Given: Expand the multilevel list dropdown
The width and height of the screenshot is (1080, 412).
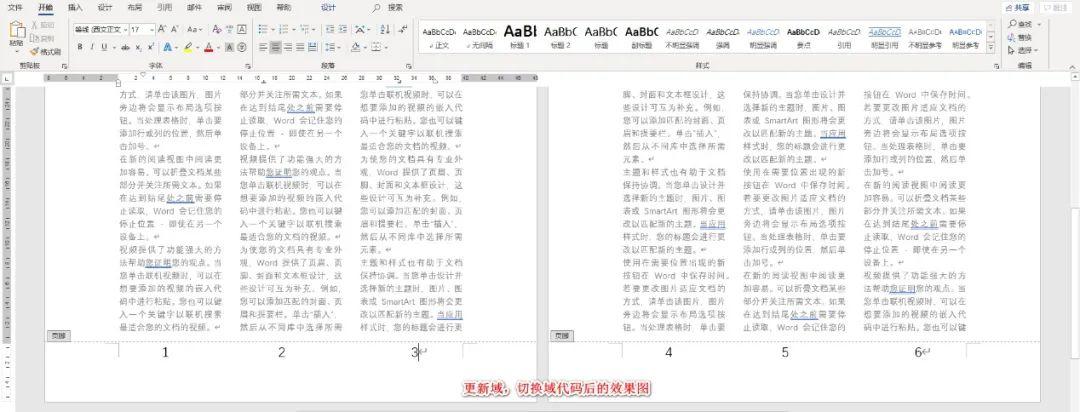Looking at the screenshot, I should [x=313, y=30].
